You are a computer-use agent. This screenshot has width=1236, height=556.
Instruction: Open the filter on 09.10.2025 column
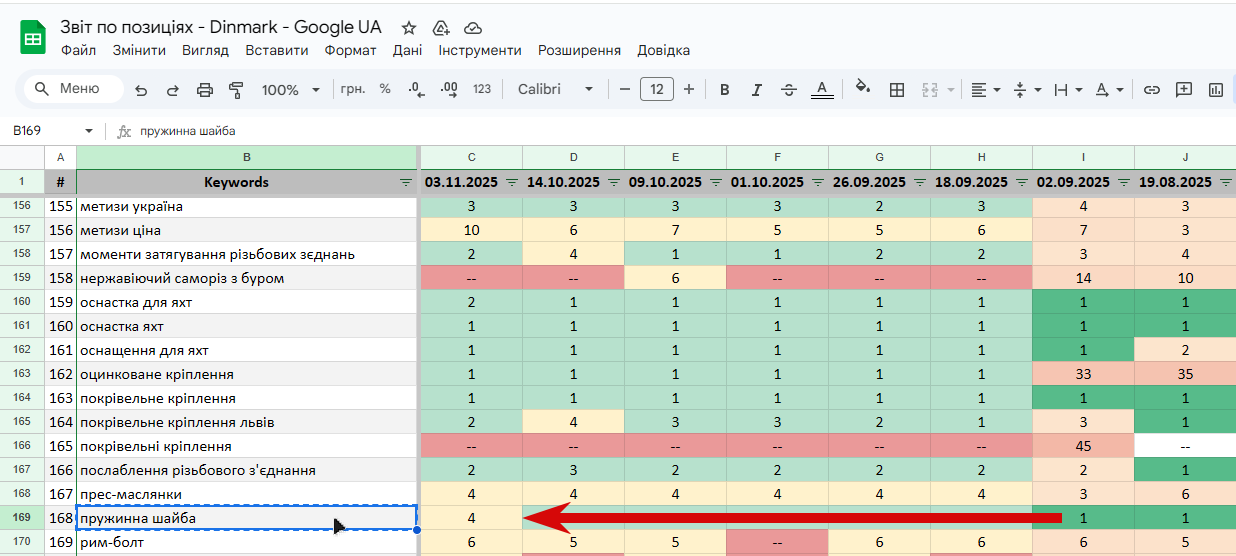pos(715,183)
